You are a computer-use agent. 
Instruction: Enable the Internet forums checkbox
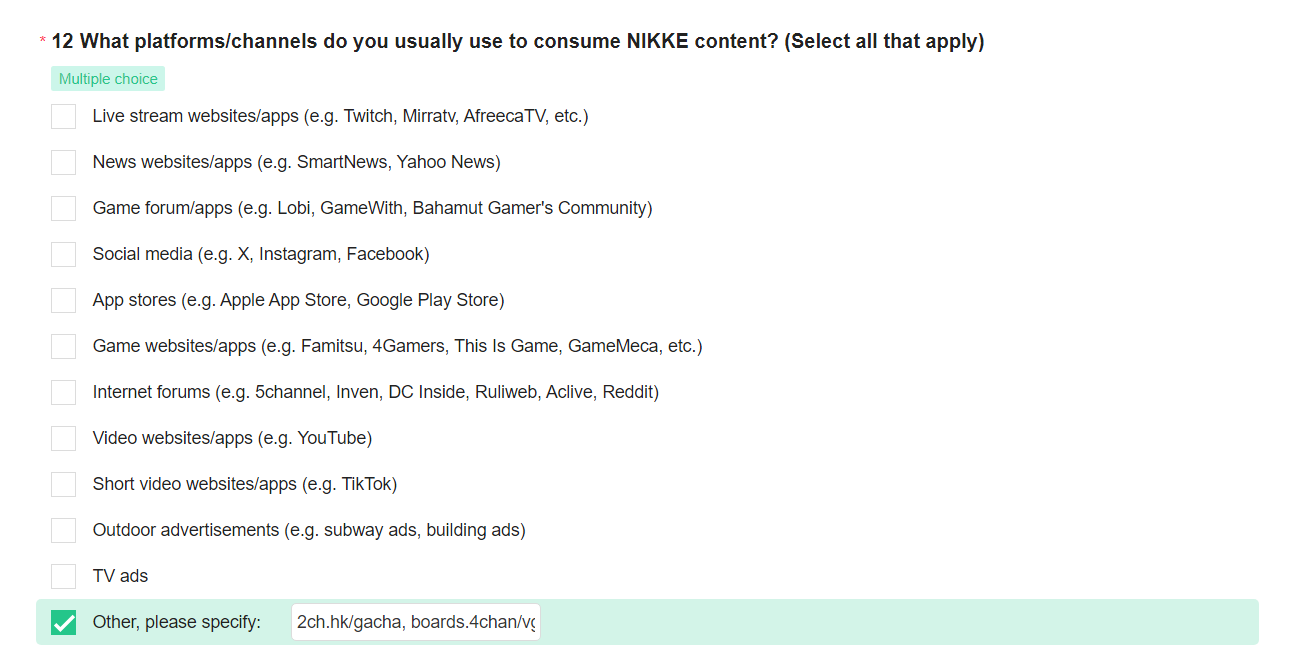[x=63, y=392]
